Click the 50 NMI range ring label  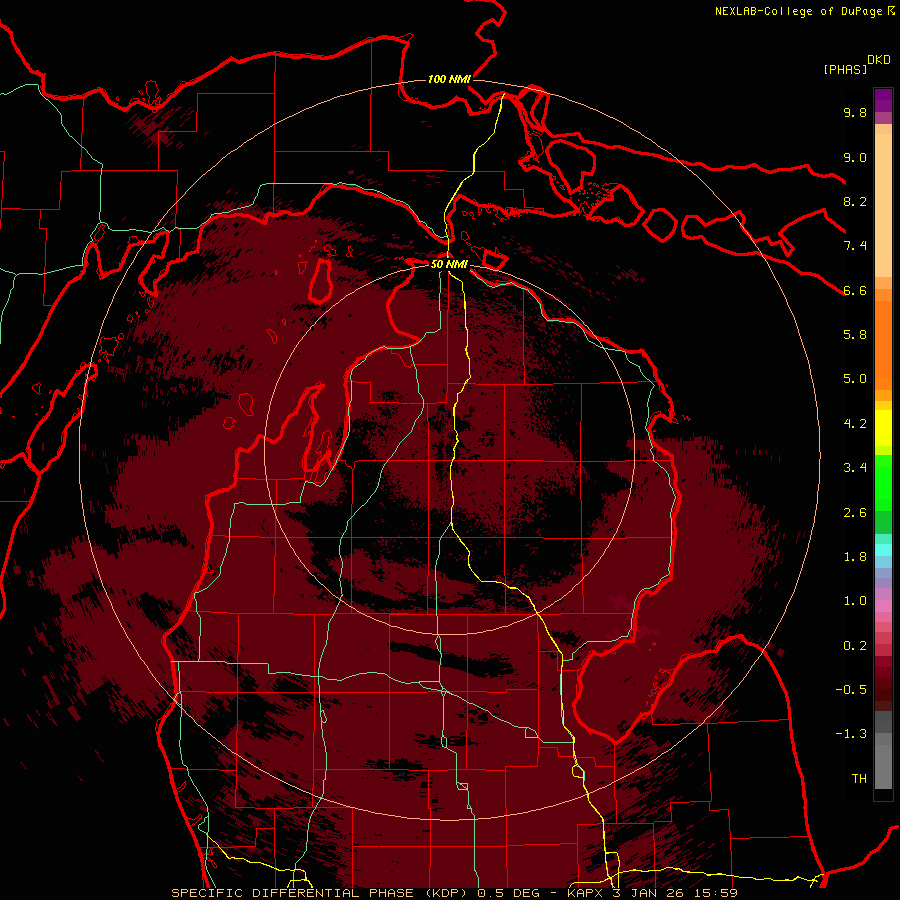click(449, 264)
